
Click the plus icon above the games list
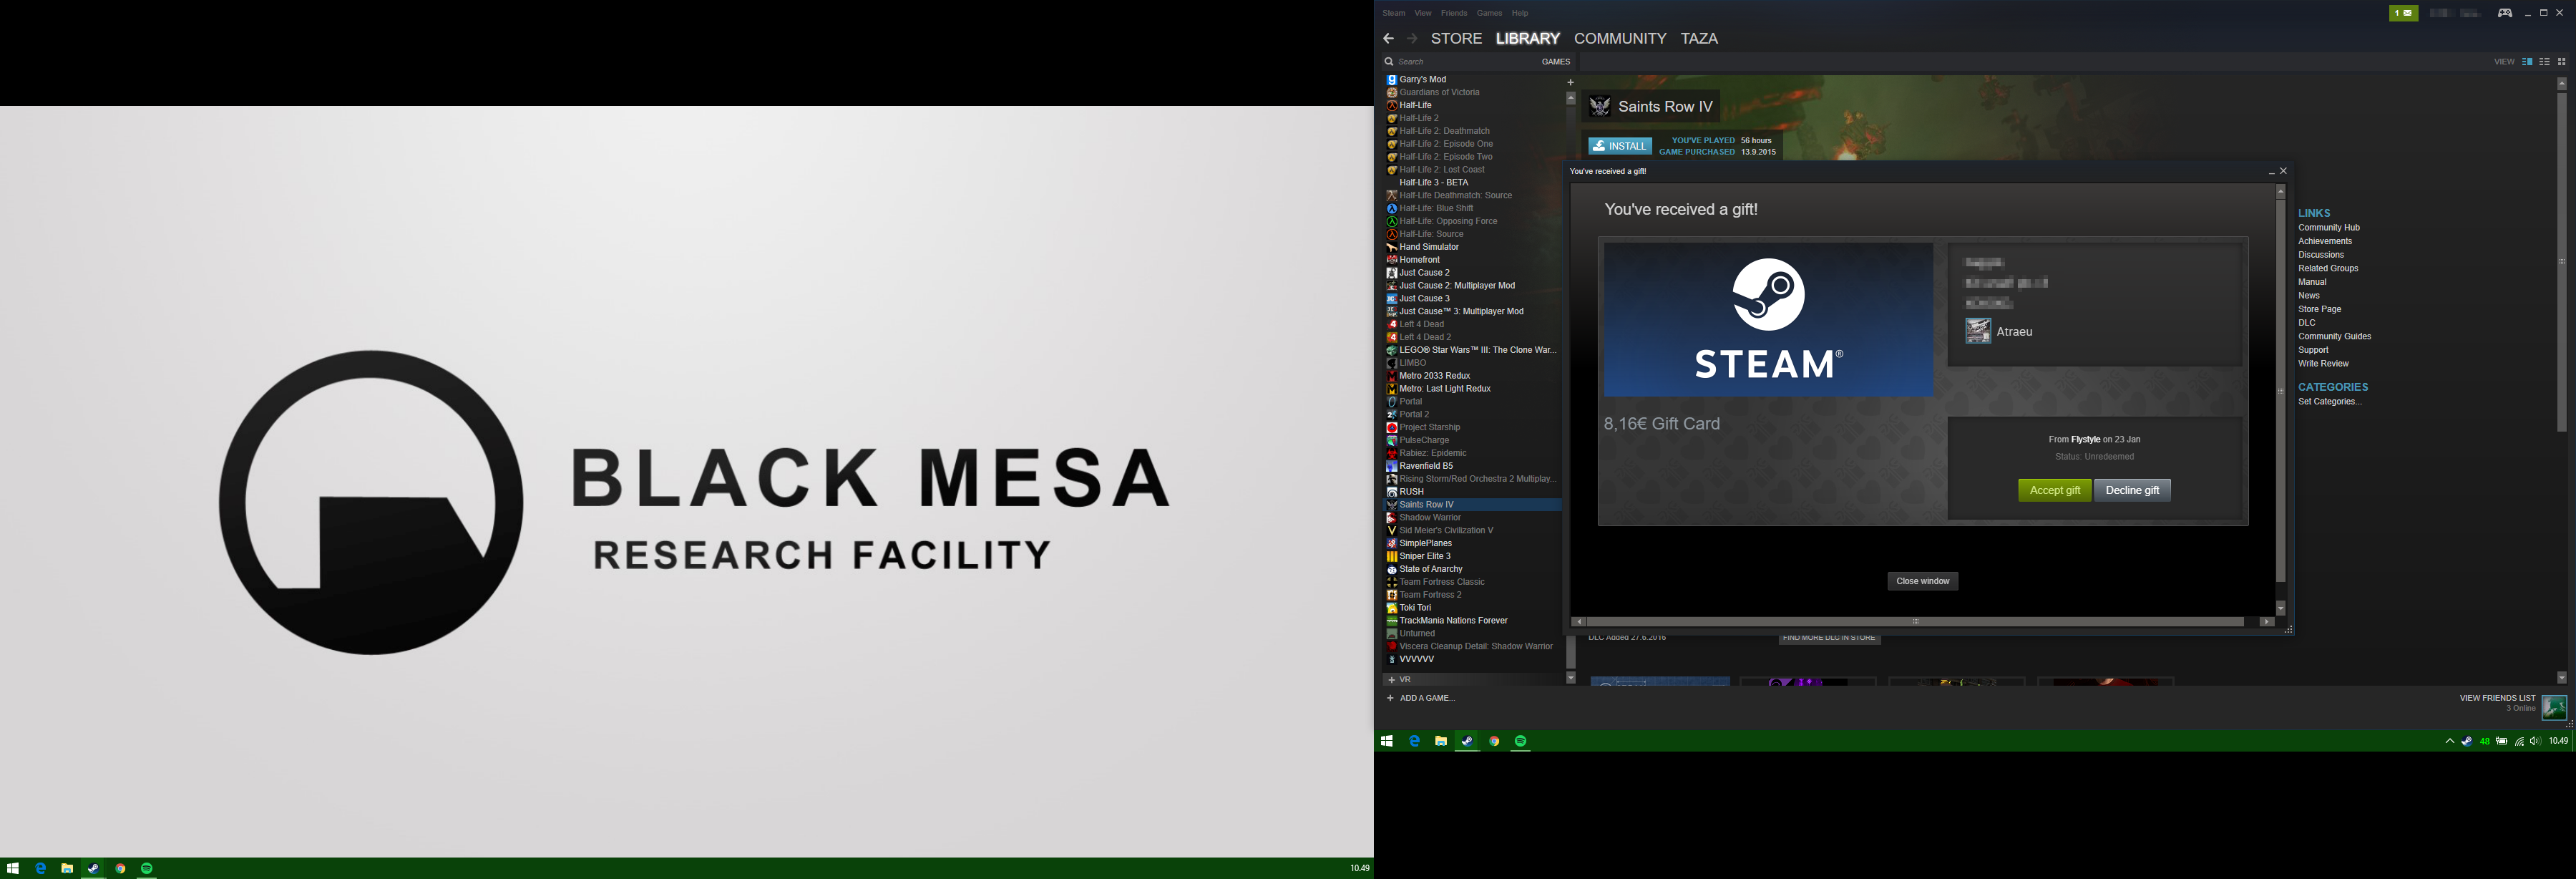(x=1570, y=82)
